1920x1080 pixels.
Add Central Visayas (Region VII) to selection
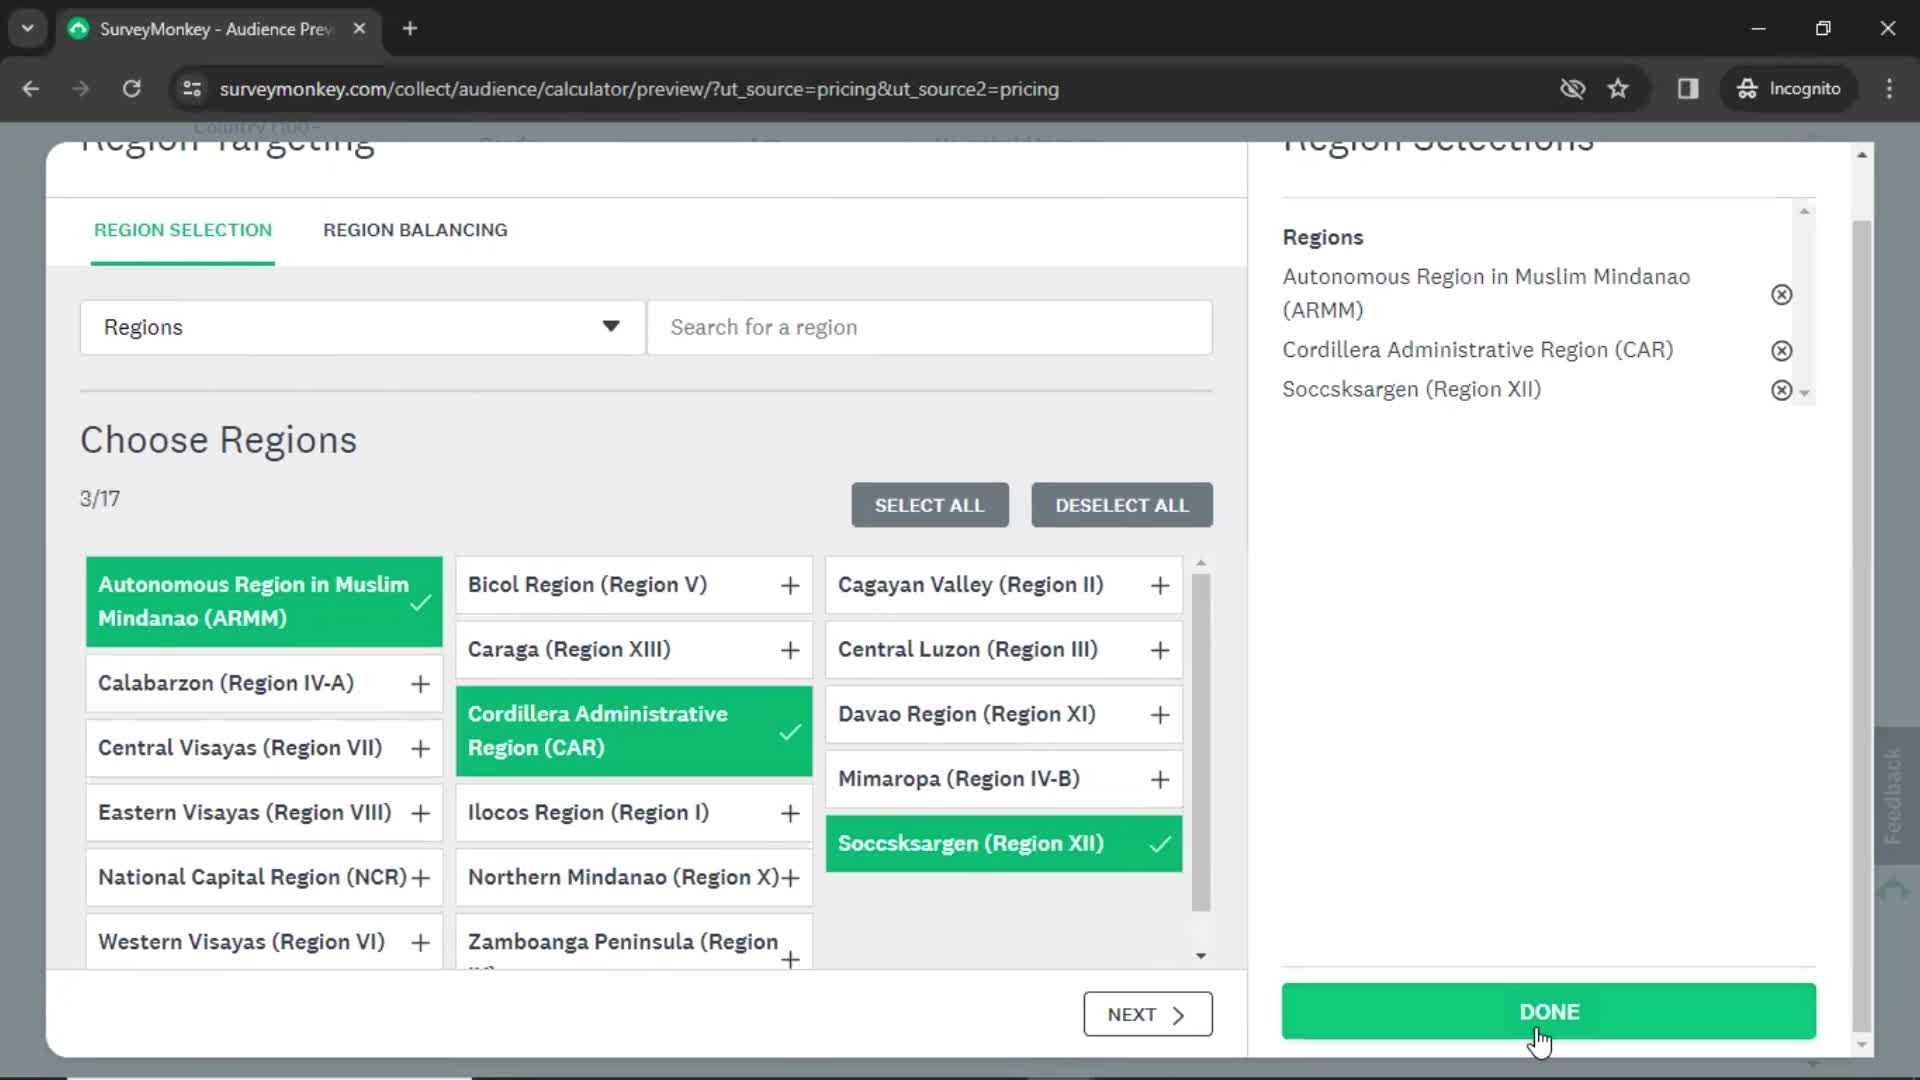click(422, 748)
